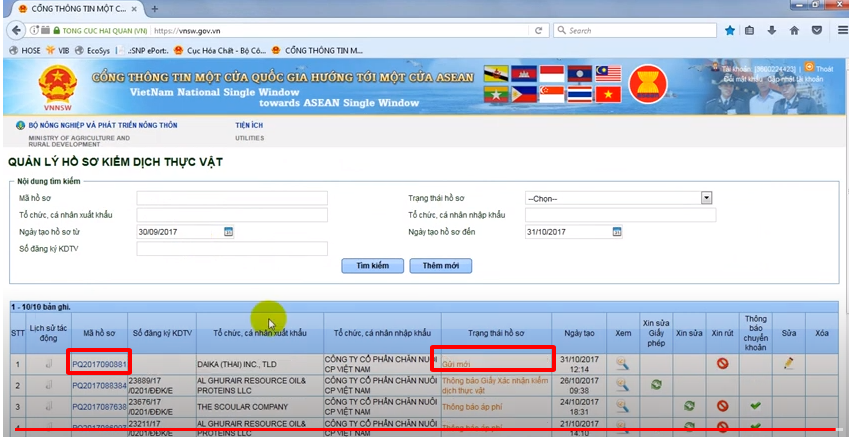Open record link PQ2017090881
Screen dimensions: 849x437
point(99,363)
